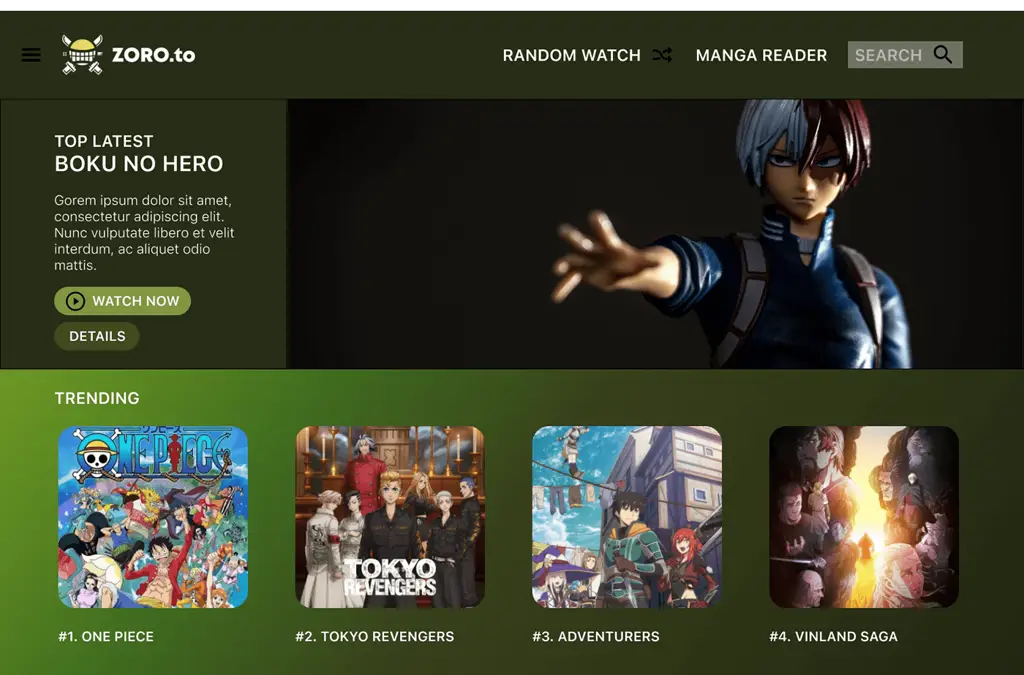1024x675 pixels.
Task: Click the '#1. ONE PIECE' title
Action: coord(106,636)
